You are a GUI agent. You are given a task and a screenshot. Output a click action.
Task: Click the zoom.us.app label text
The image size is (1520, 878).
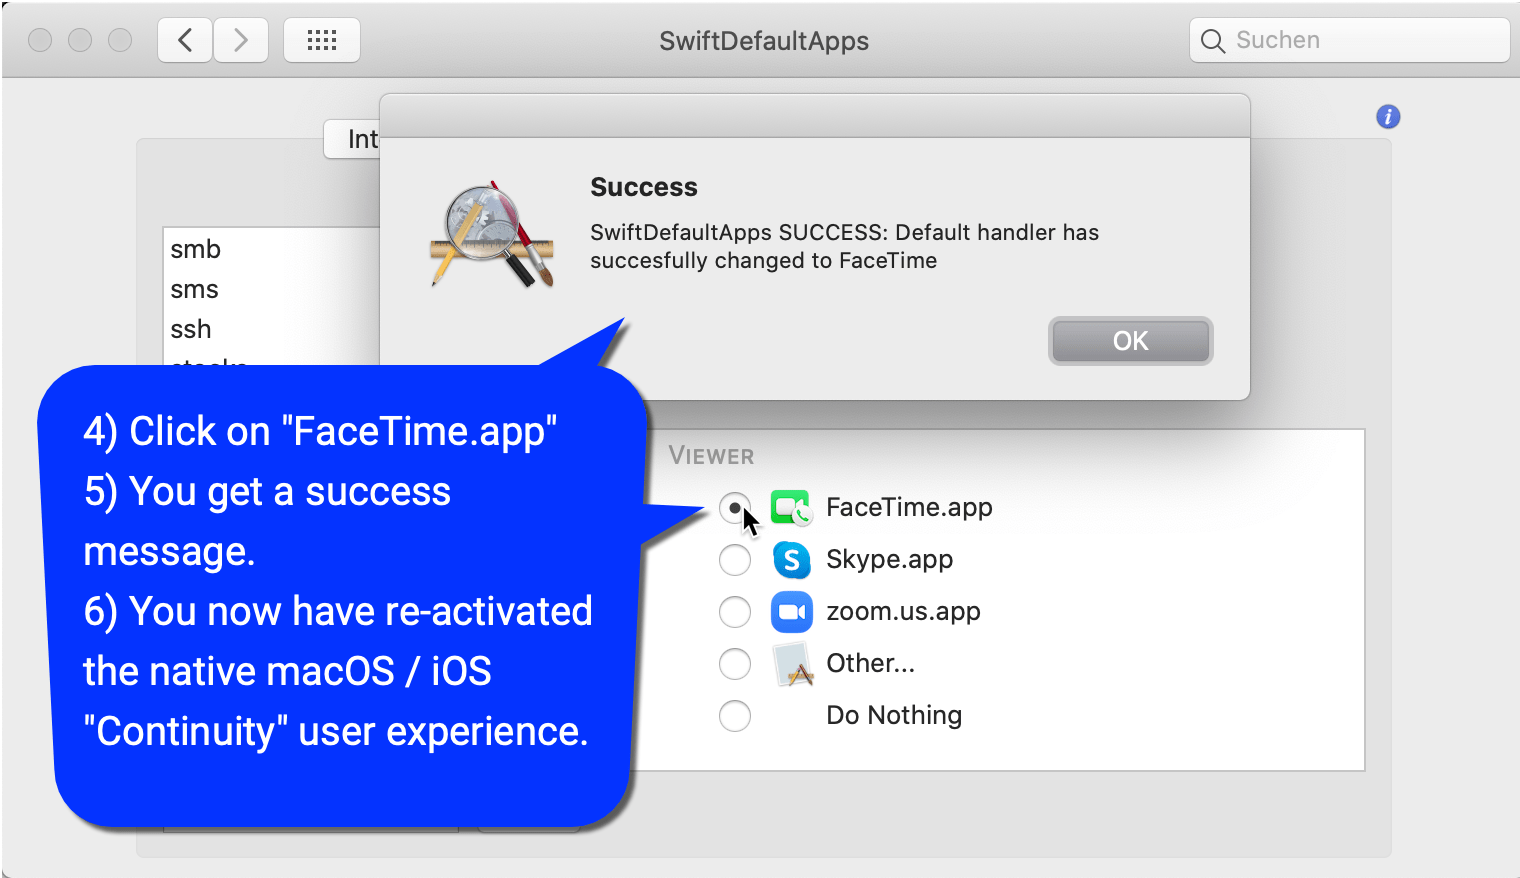903,612
